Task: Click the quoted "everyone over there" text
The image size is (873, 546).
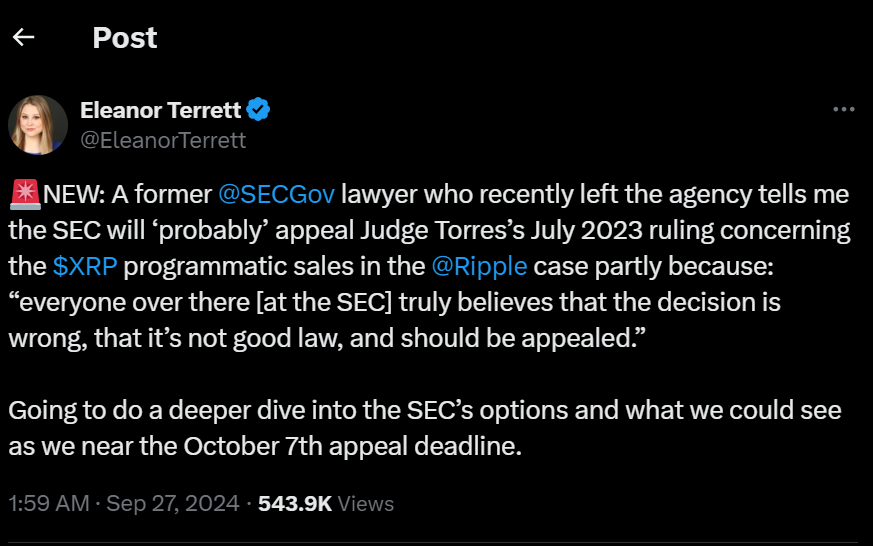Action: coord(150,302)
